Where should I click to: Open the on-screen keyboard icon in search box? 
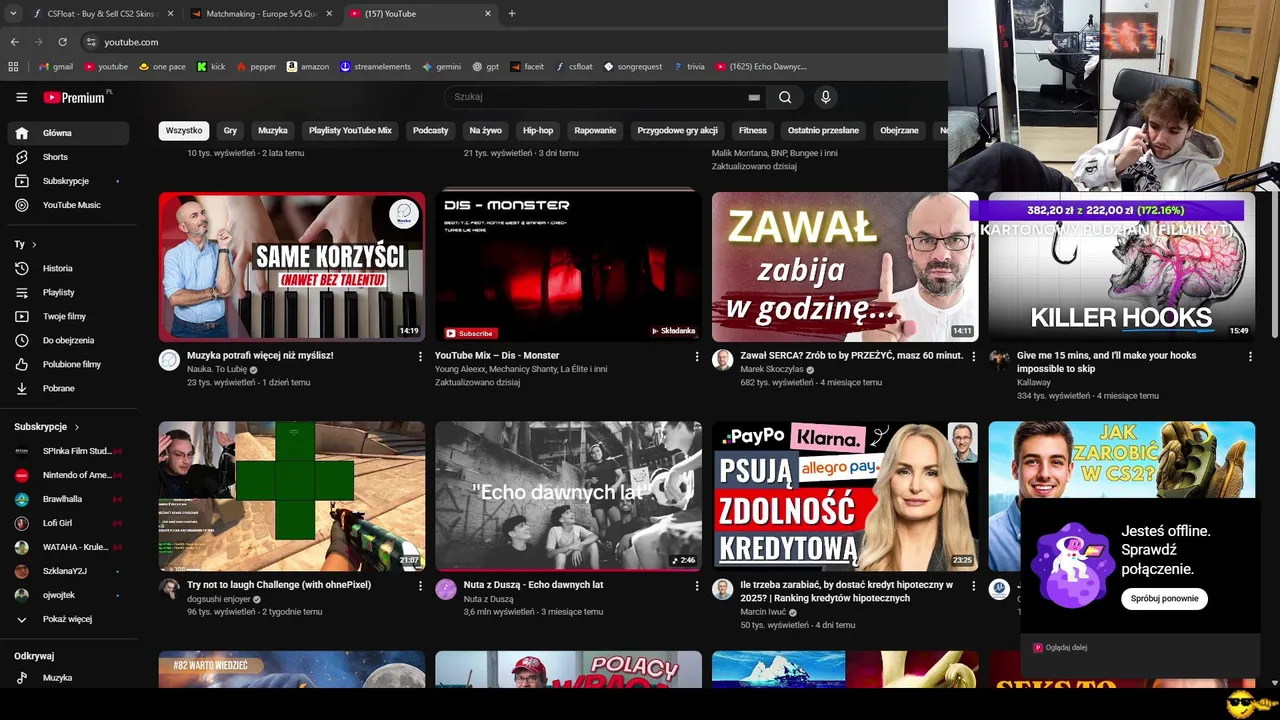(x=754, y=97)
